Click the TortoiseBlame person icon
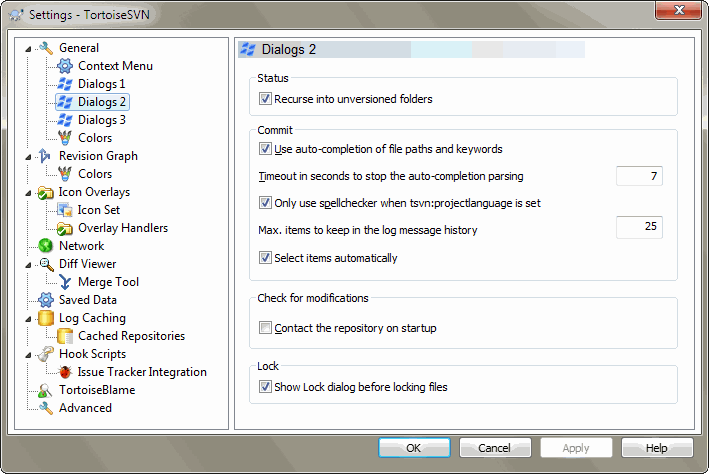 click(x=45, y=390)
